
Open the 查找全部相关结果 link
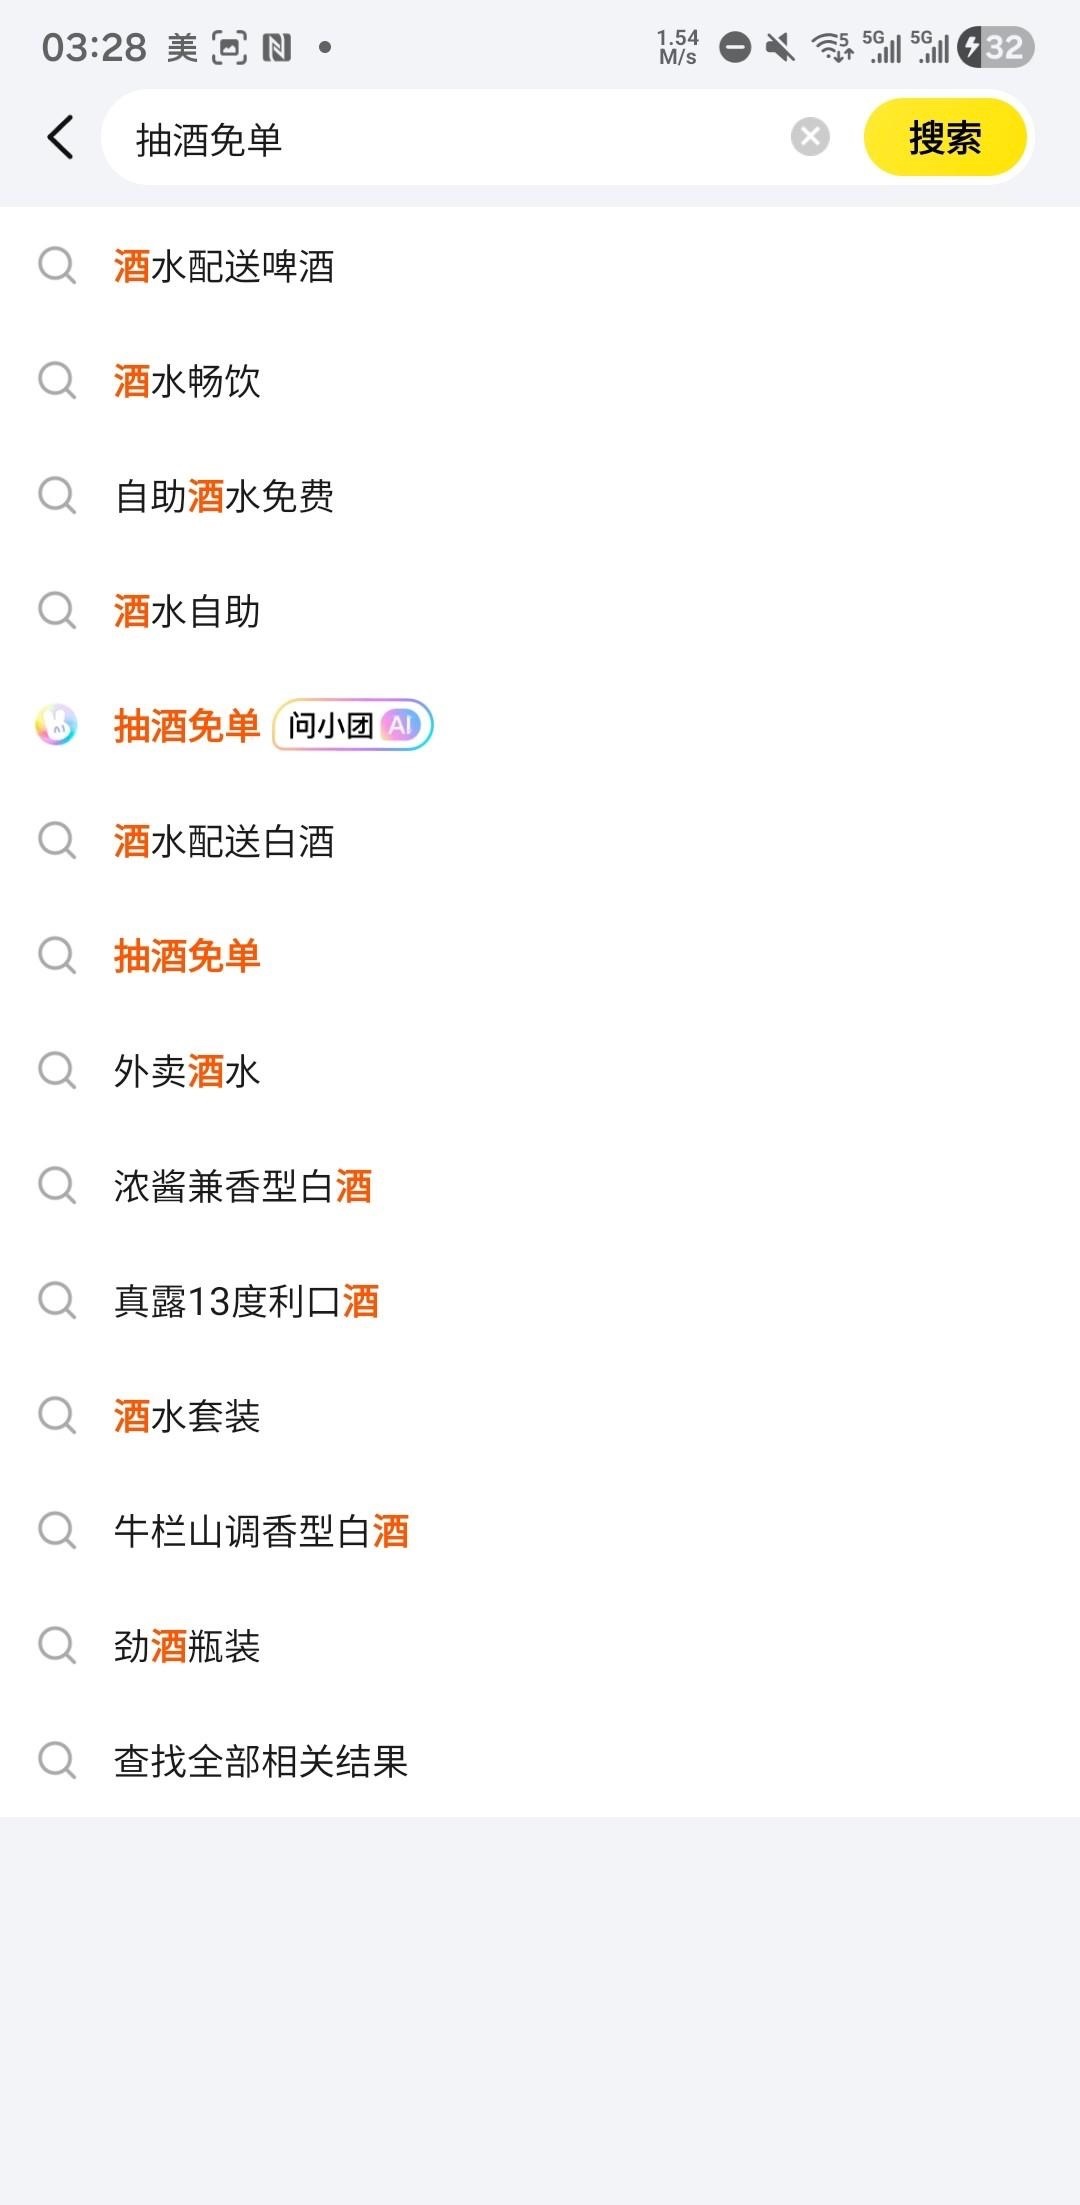click(x=261, y=1762)
